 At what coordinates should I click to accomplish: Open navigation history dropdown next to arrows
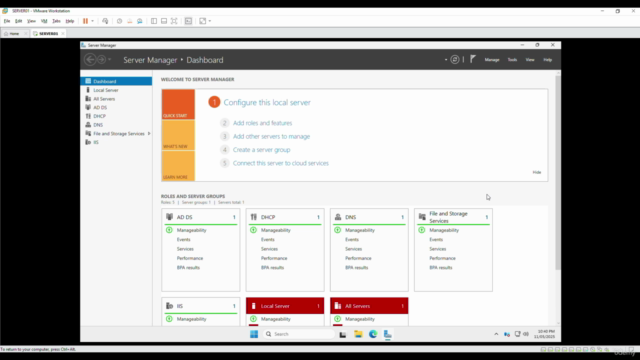click(109, 60)
